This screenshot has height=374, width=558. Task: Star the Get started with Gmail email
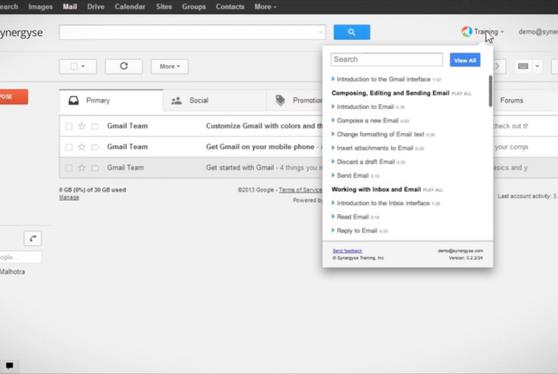pos(82,168)
